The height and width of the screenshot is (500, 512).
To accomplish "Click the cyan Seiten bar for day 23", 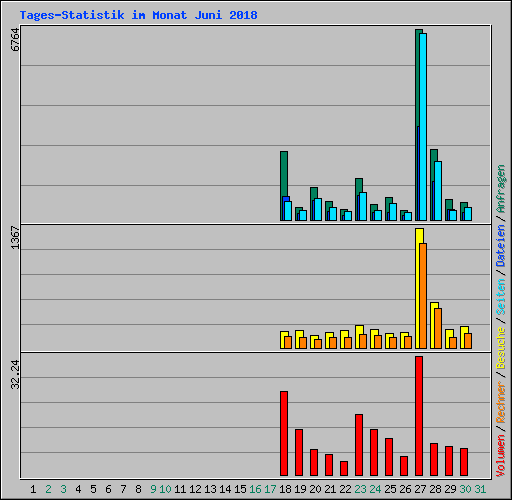I will [x=363, y=206].
